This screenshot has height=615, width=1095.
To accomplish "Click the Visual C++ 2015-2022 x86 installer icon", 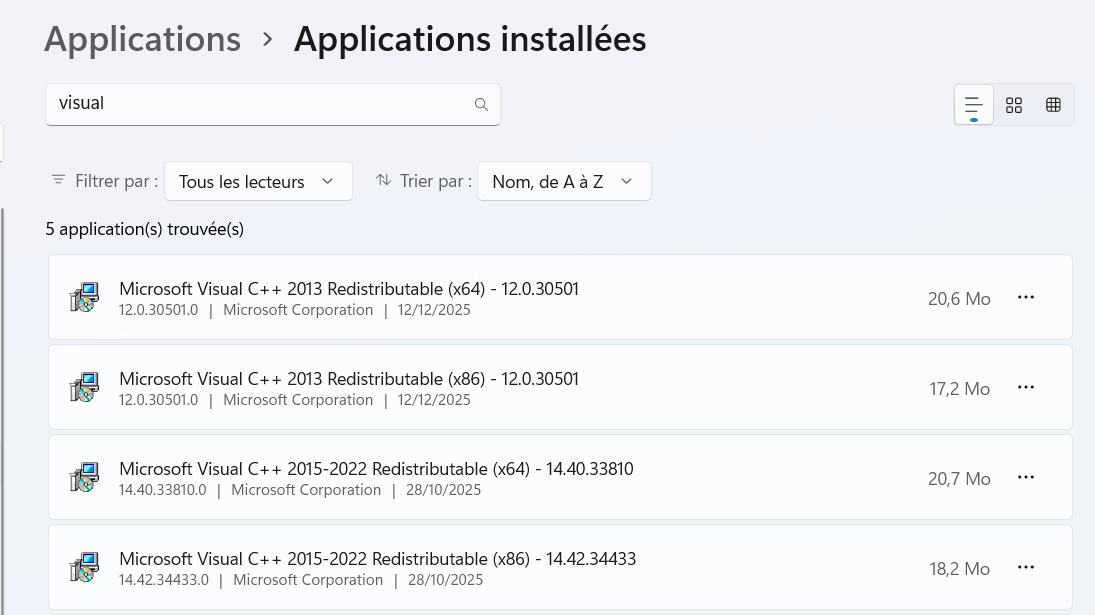I will pyautogui.click(x=85, y=568).
